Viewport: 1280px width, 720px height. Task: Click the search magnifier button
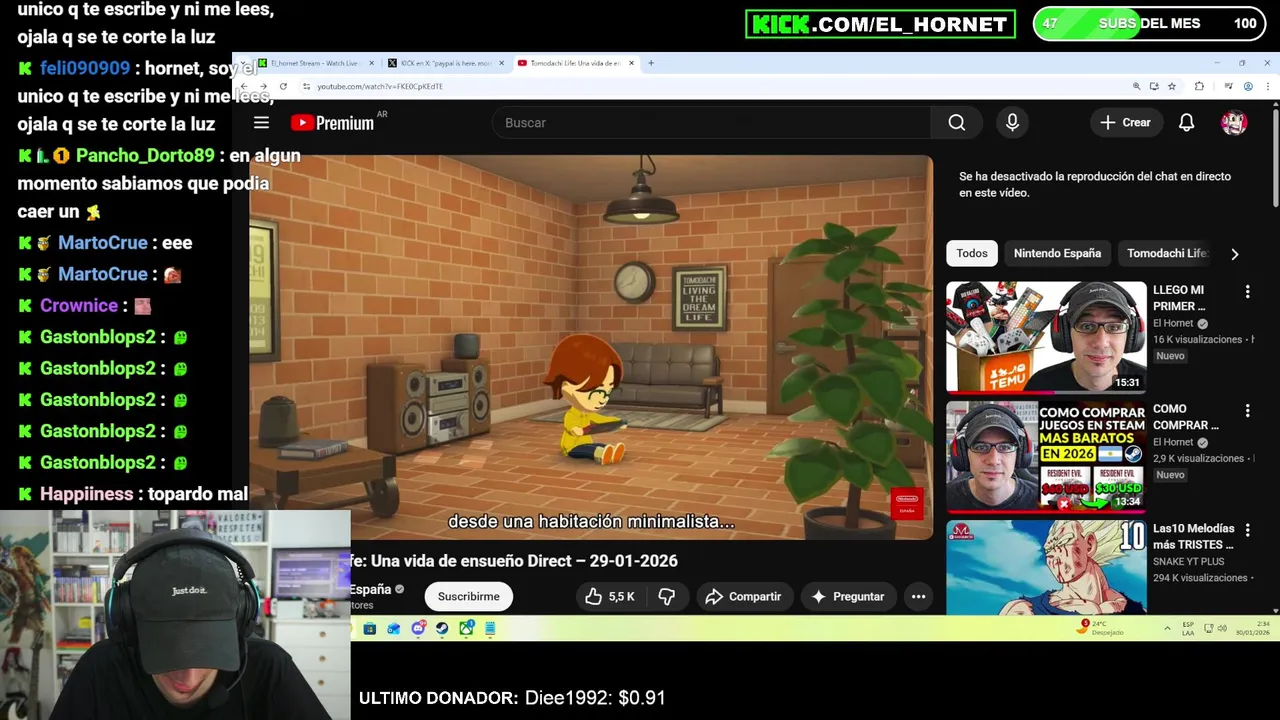pyautogui.click(x=957, y=122)
